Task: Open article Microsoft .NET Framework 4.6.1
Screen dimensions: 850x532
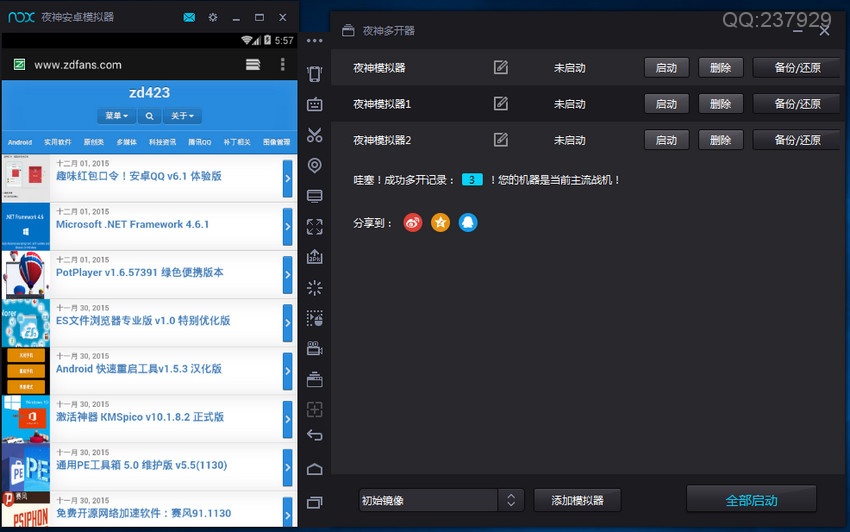Action: pyautogui.click(x=132, y=224)
